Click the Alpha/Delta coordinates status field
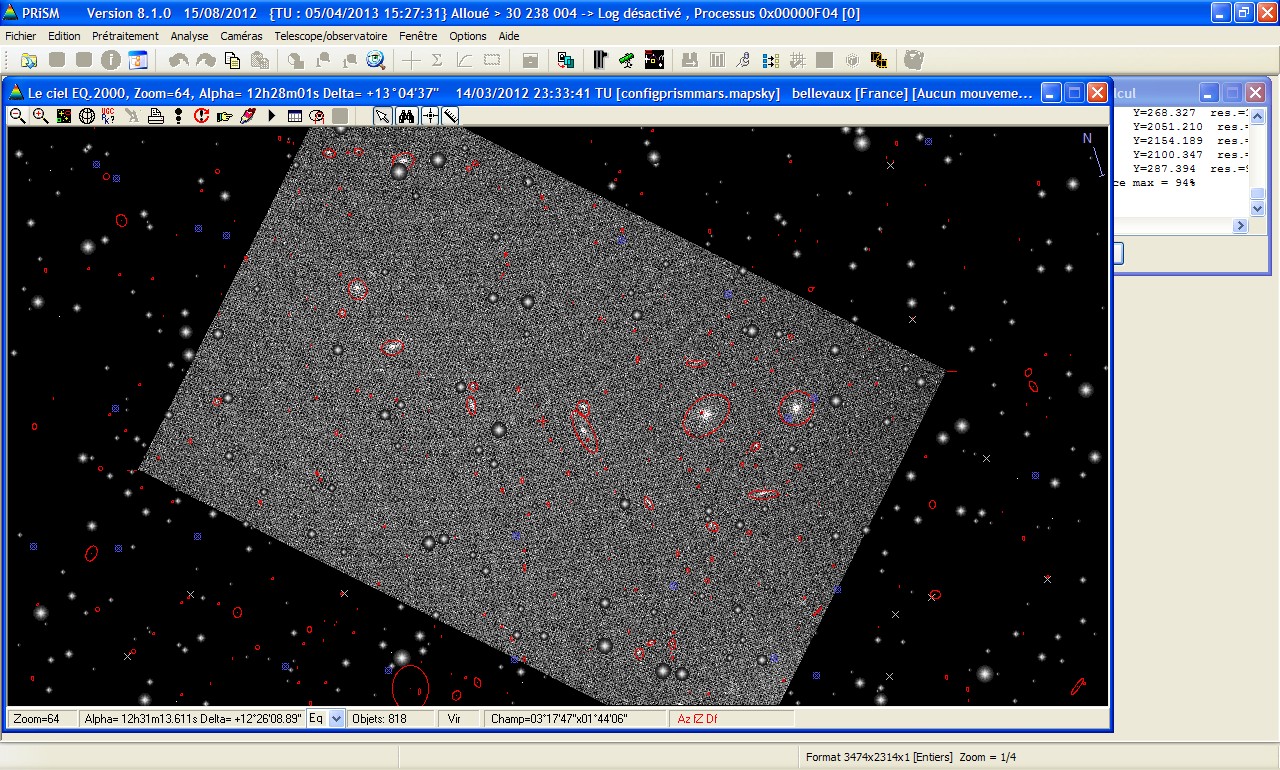This screenshot has width=1280, height=770. [x=193, y=719]
